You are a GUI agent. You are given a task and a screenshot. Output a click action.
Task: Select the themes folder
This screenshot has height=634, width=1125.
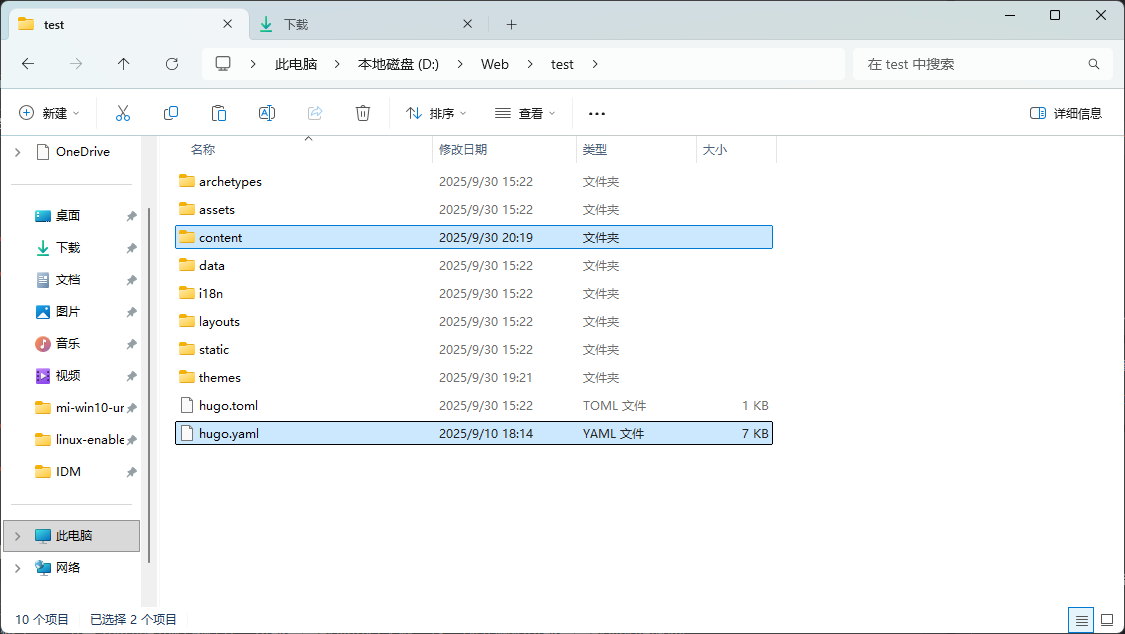[x=219, y=378]
